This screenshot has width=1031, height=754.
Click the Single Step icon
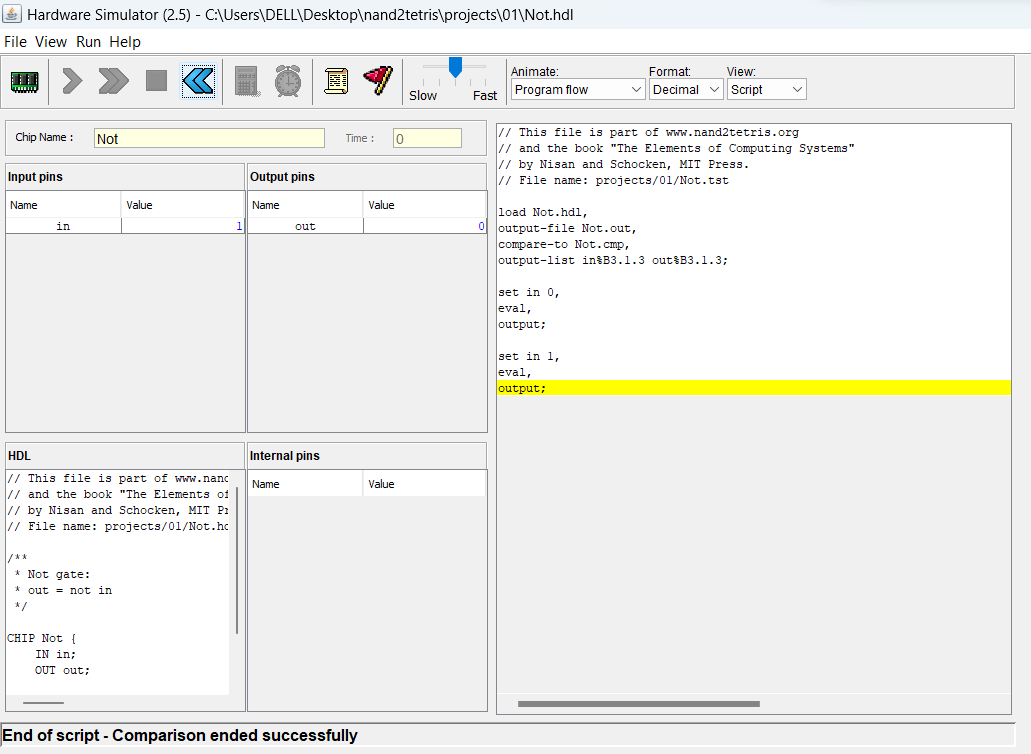(70, 81)
